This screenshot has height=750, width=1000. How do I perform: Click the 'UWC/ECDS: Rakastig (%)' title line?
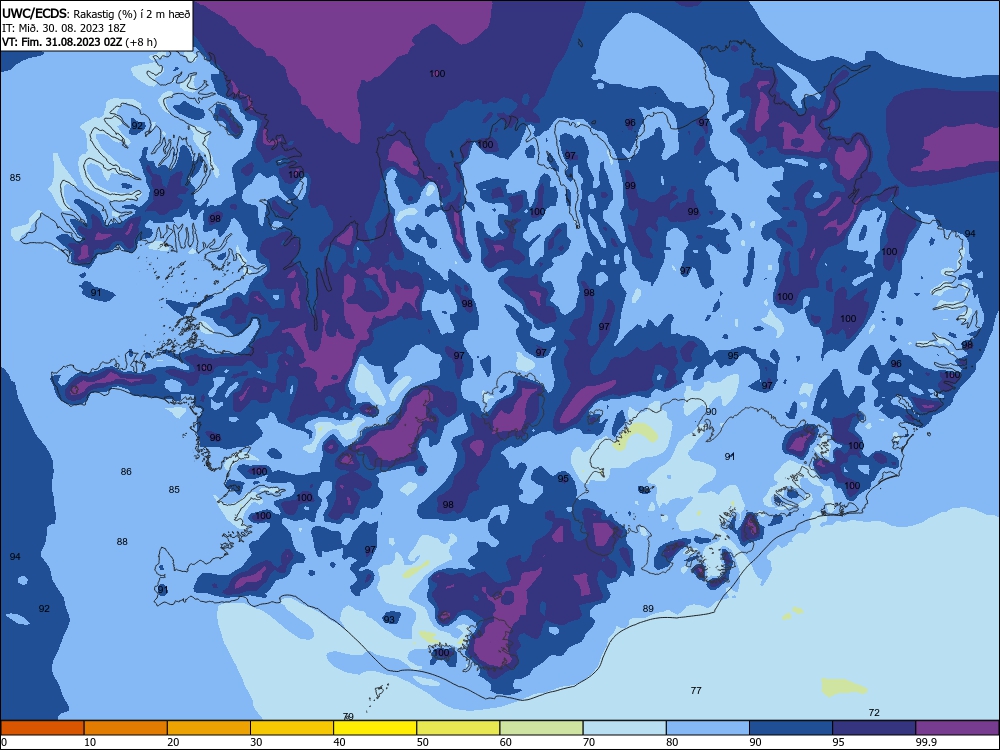(96, 13)
